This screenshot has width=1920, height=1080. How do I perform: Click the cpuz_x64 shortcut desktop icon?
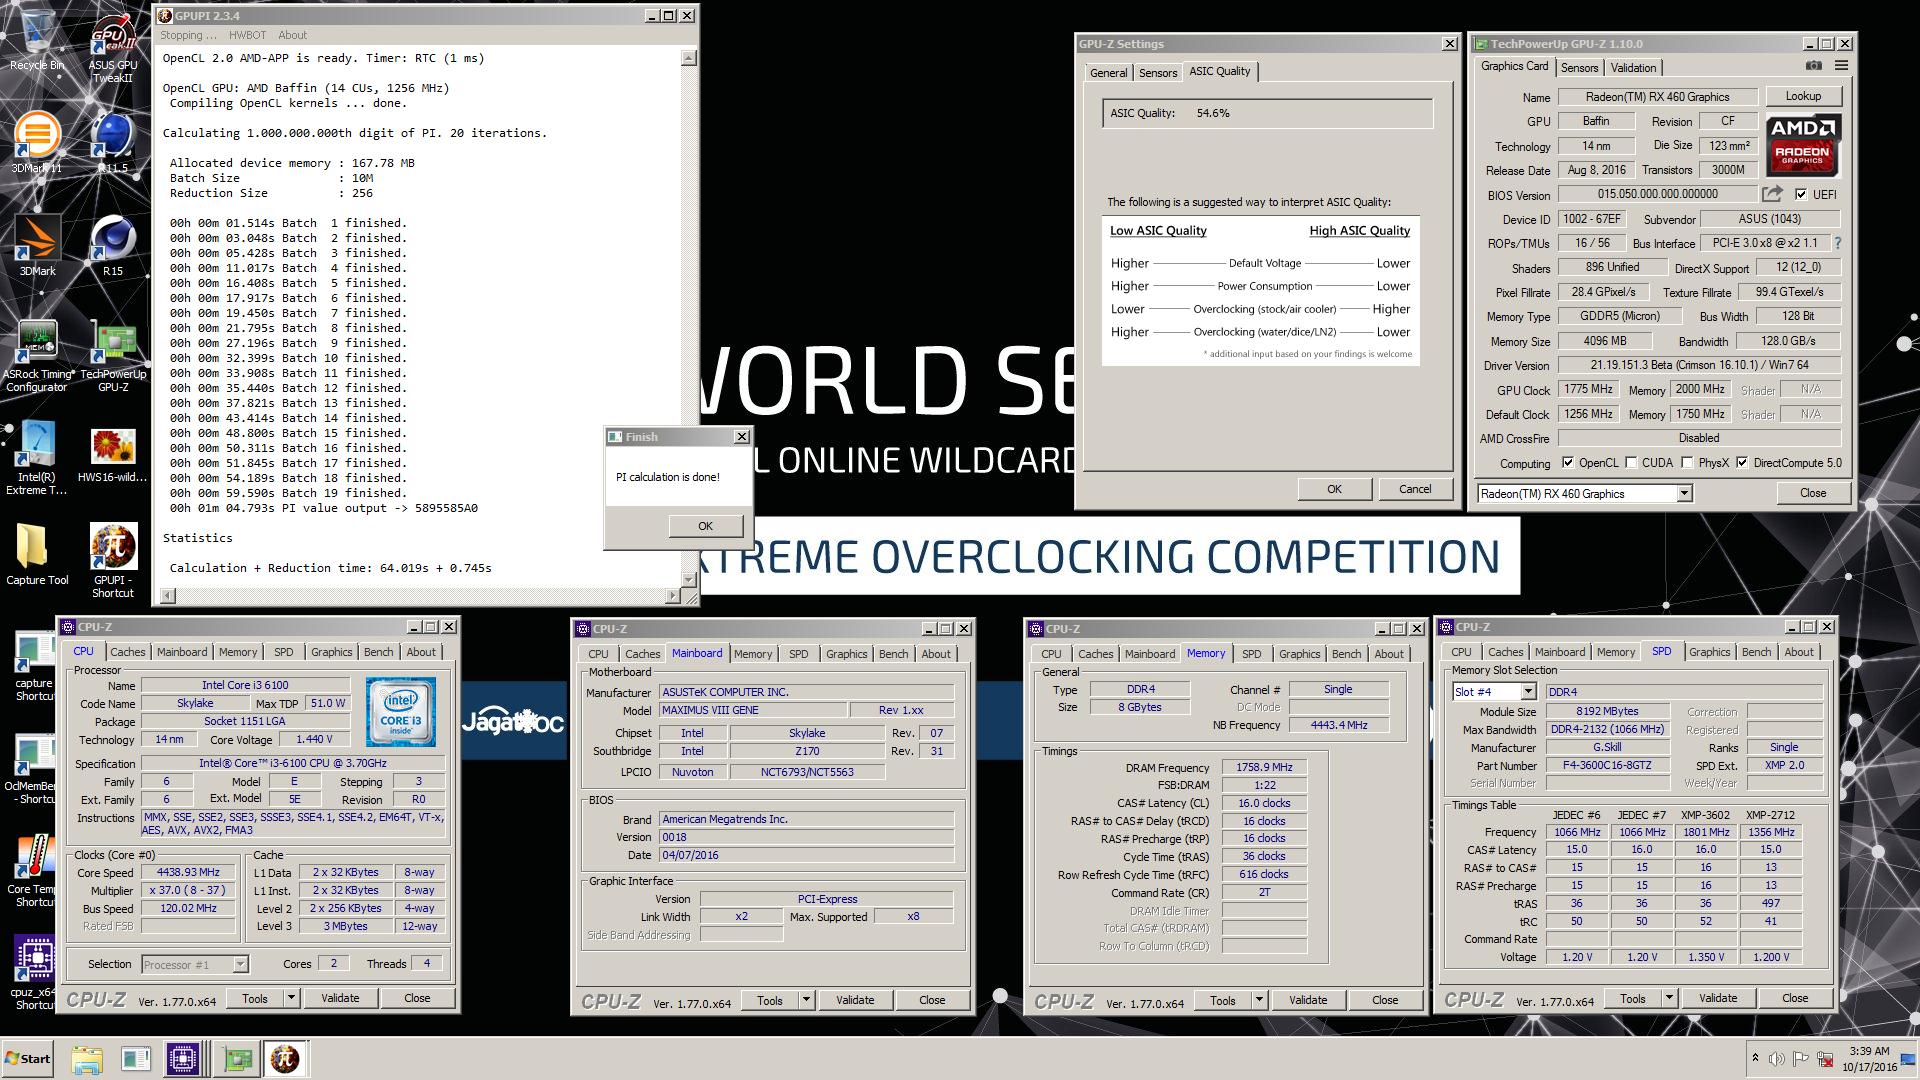[33, 972]
